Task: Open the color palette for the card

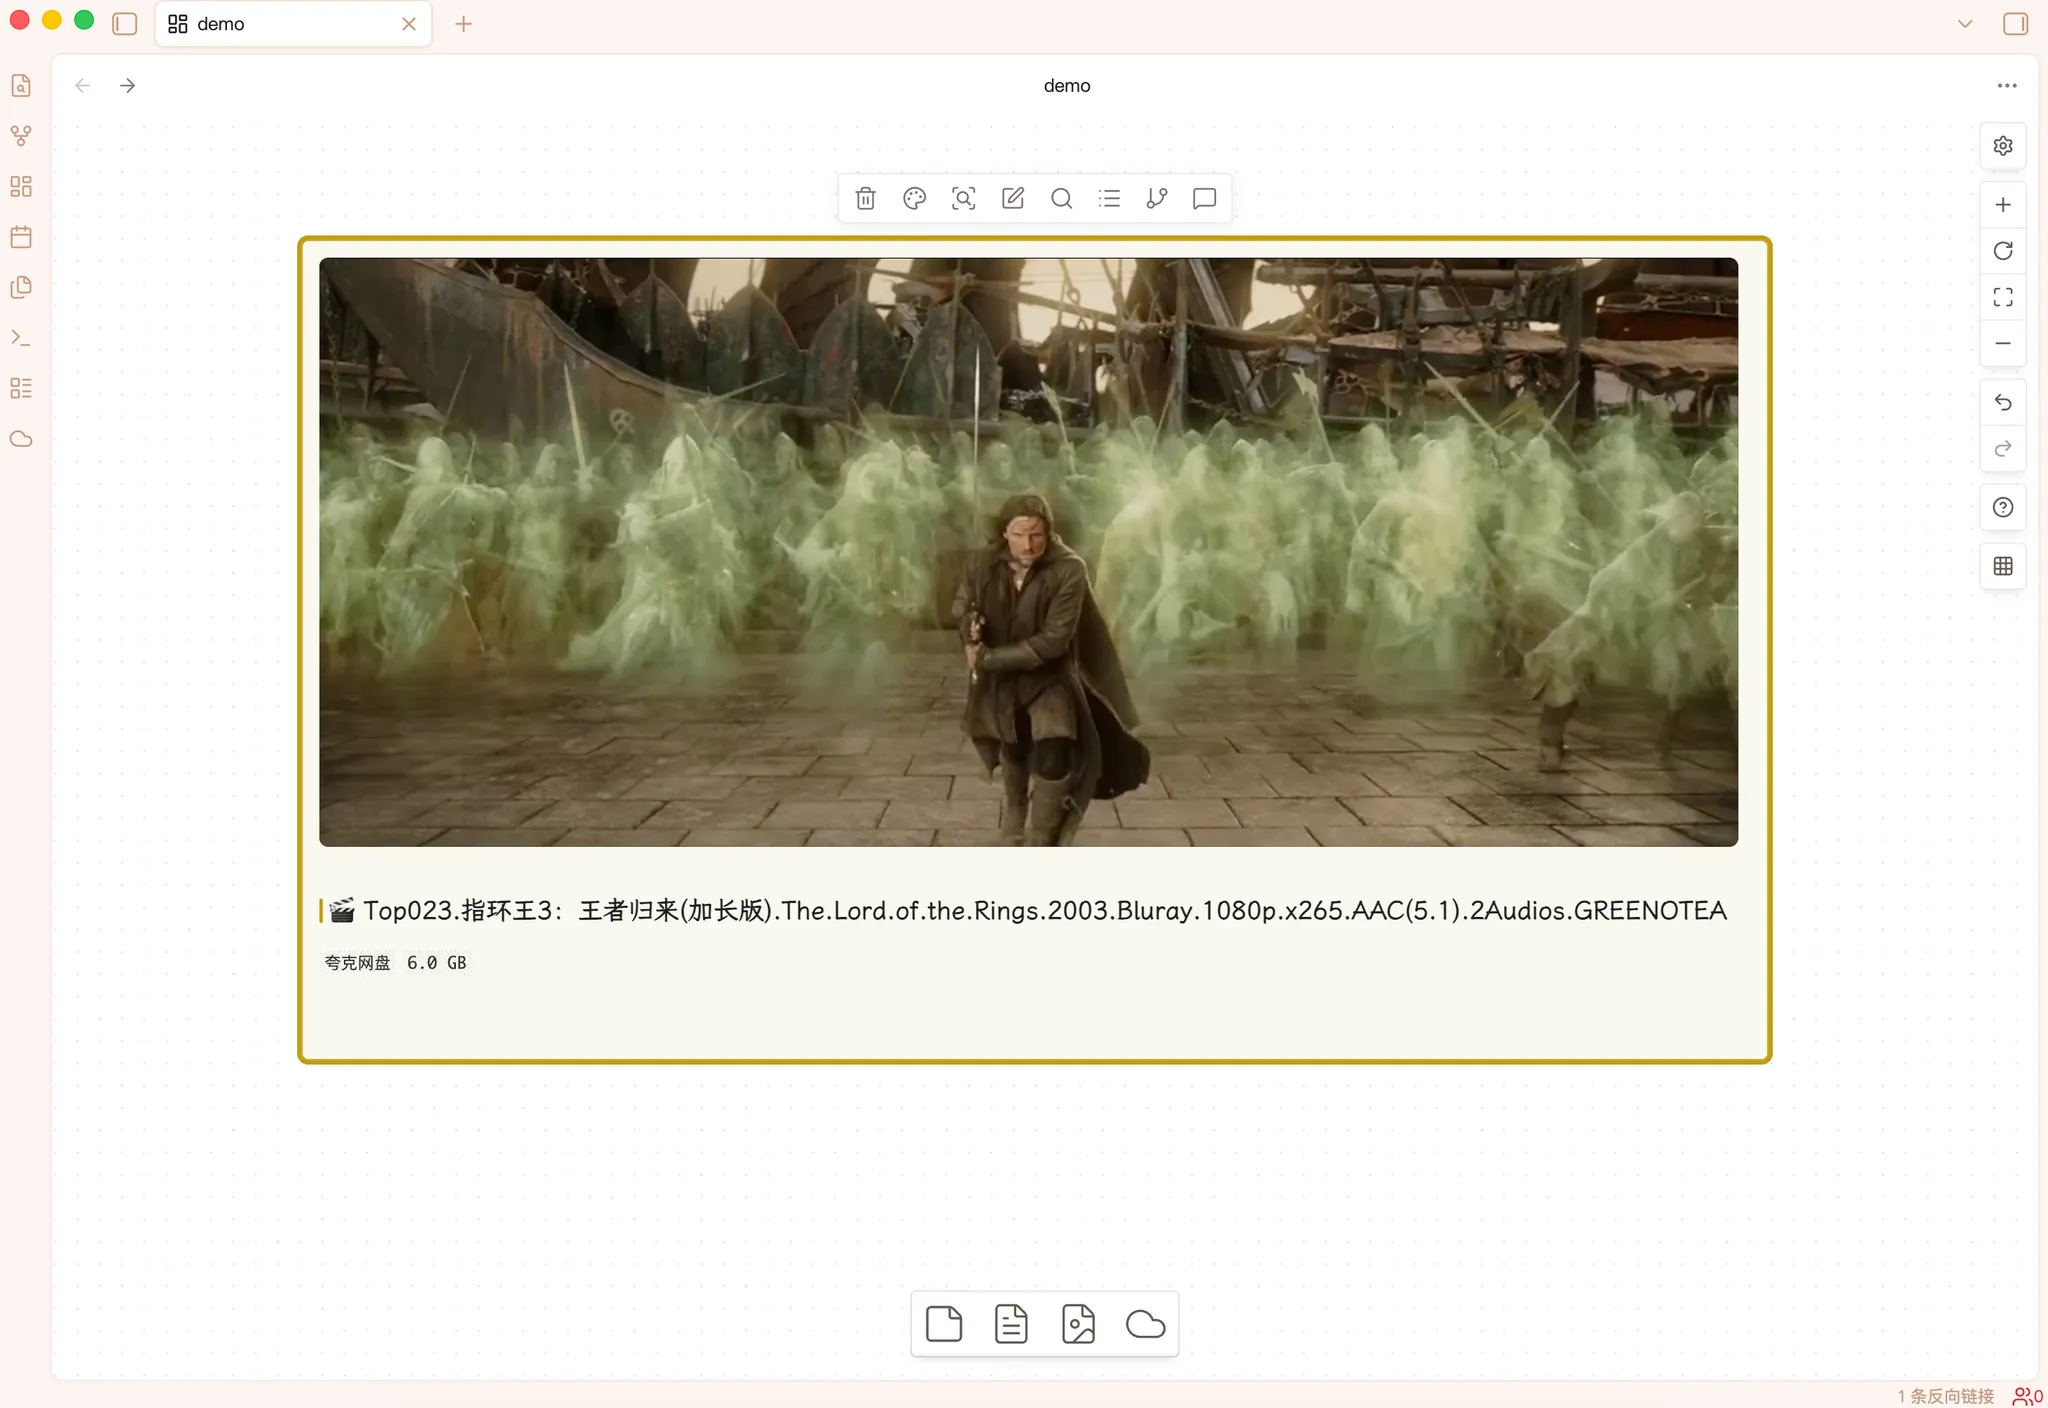Action: (914, 198)
